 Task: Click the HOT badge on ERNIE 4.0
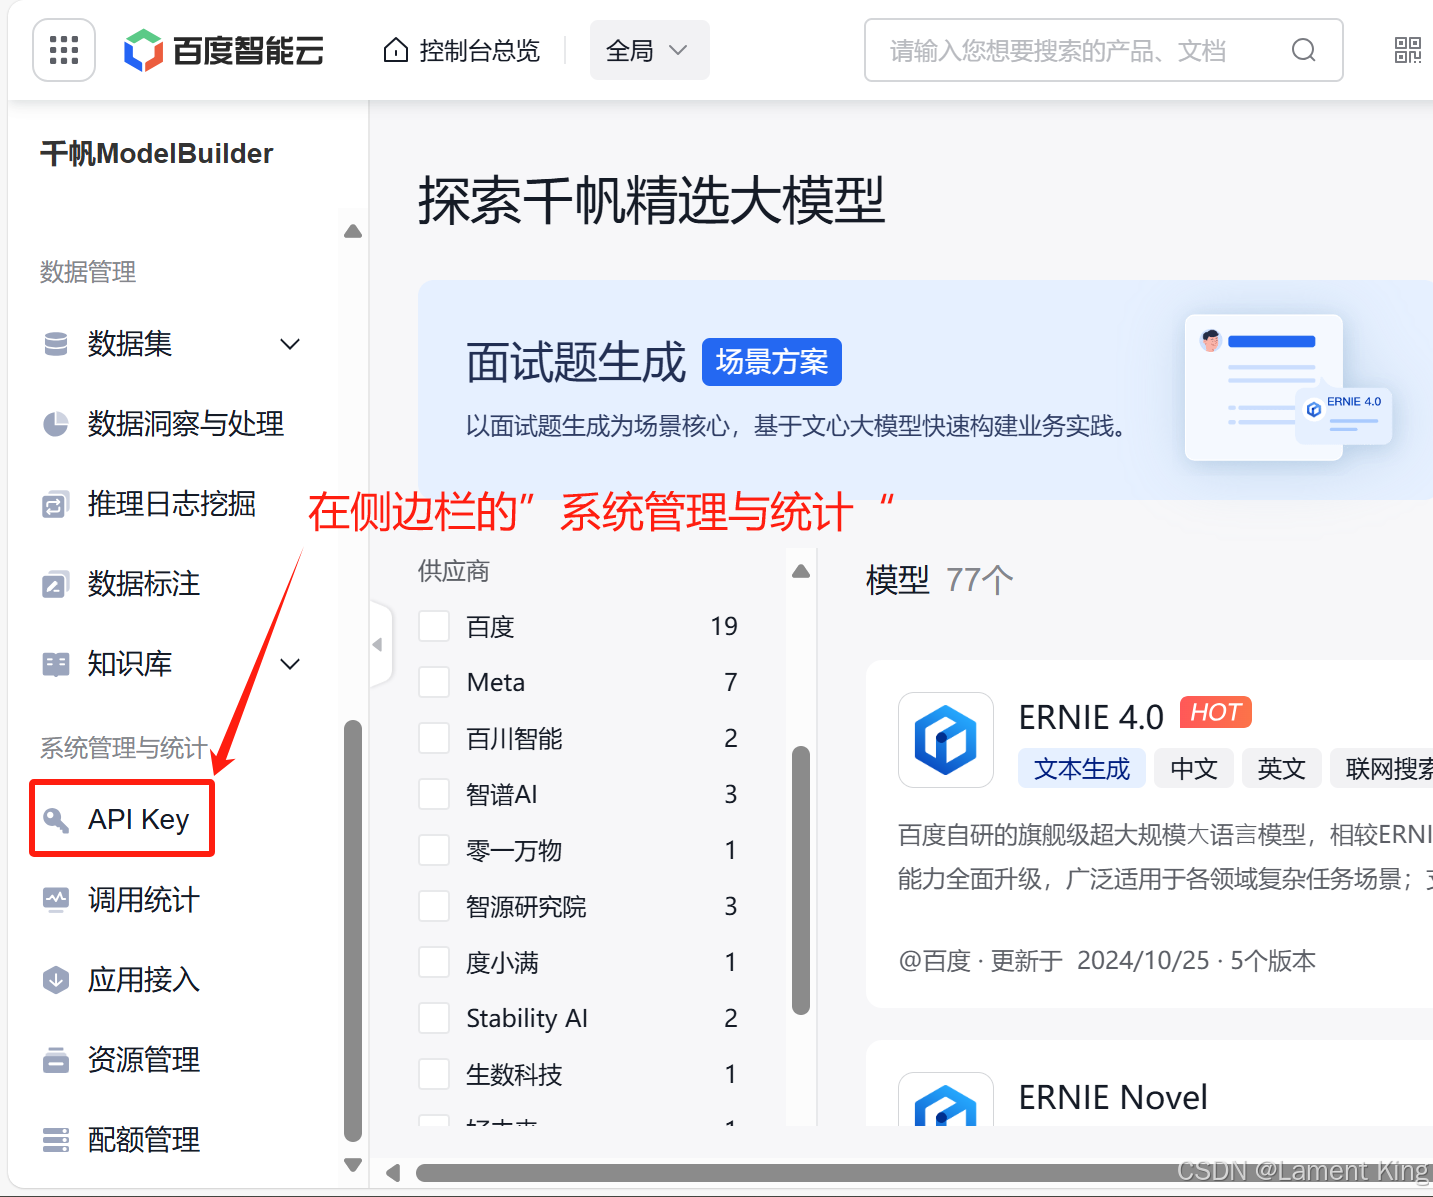pos(1216,712)
